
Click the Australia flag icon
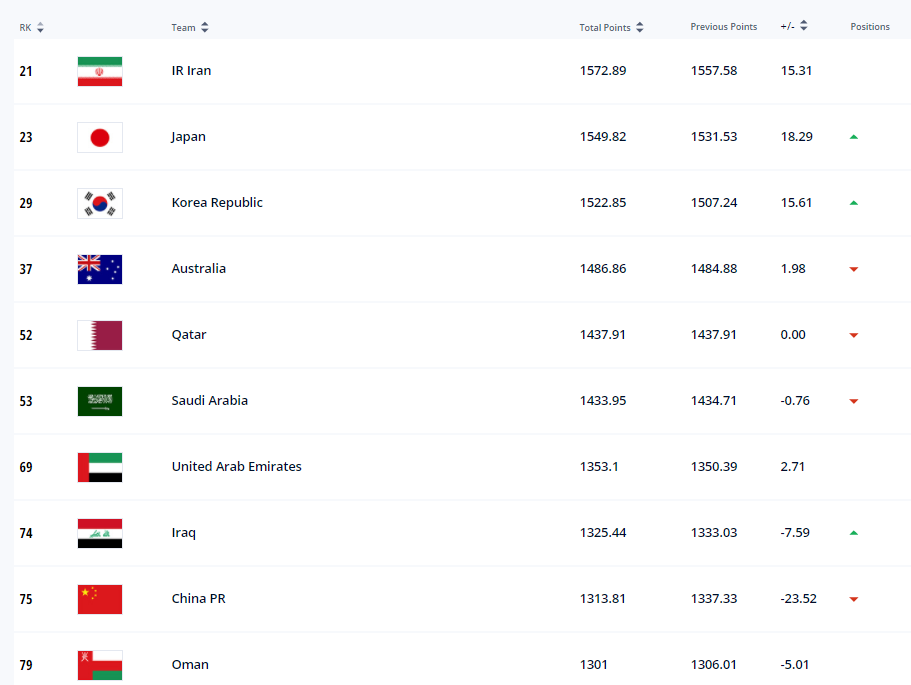(100, 269)
